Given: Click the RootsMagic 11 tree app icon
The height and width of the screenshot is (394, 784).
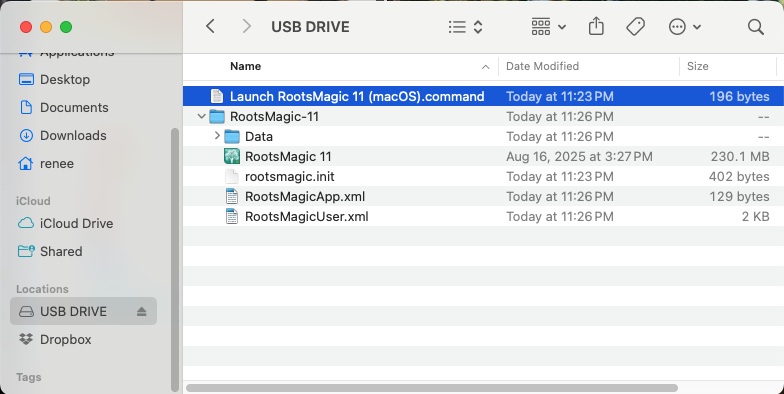Looking at the screenshot, I should [x=232, y=156].
